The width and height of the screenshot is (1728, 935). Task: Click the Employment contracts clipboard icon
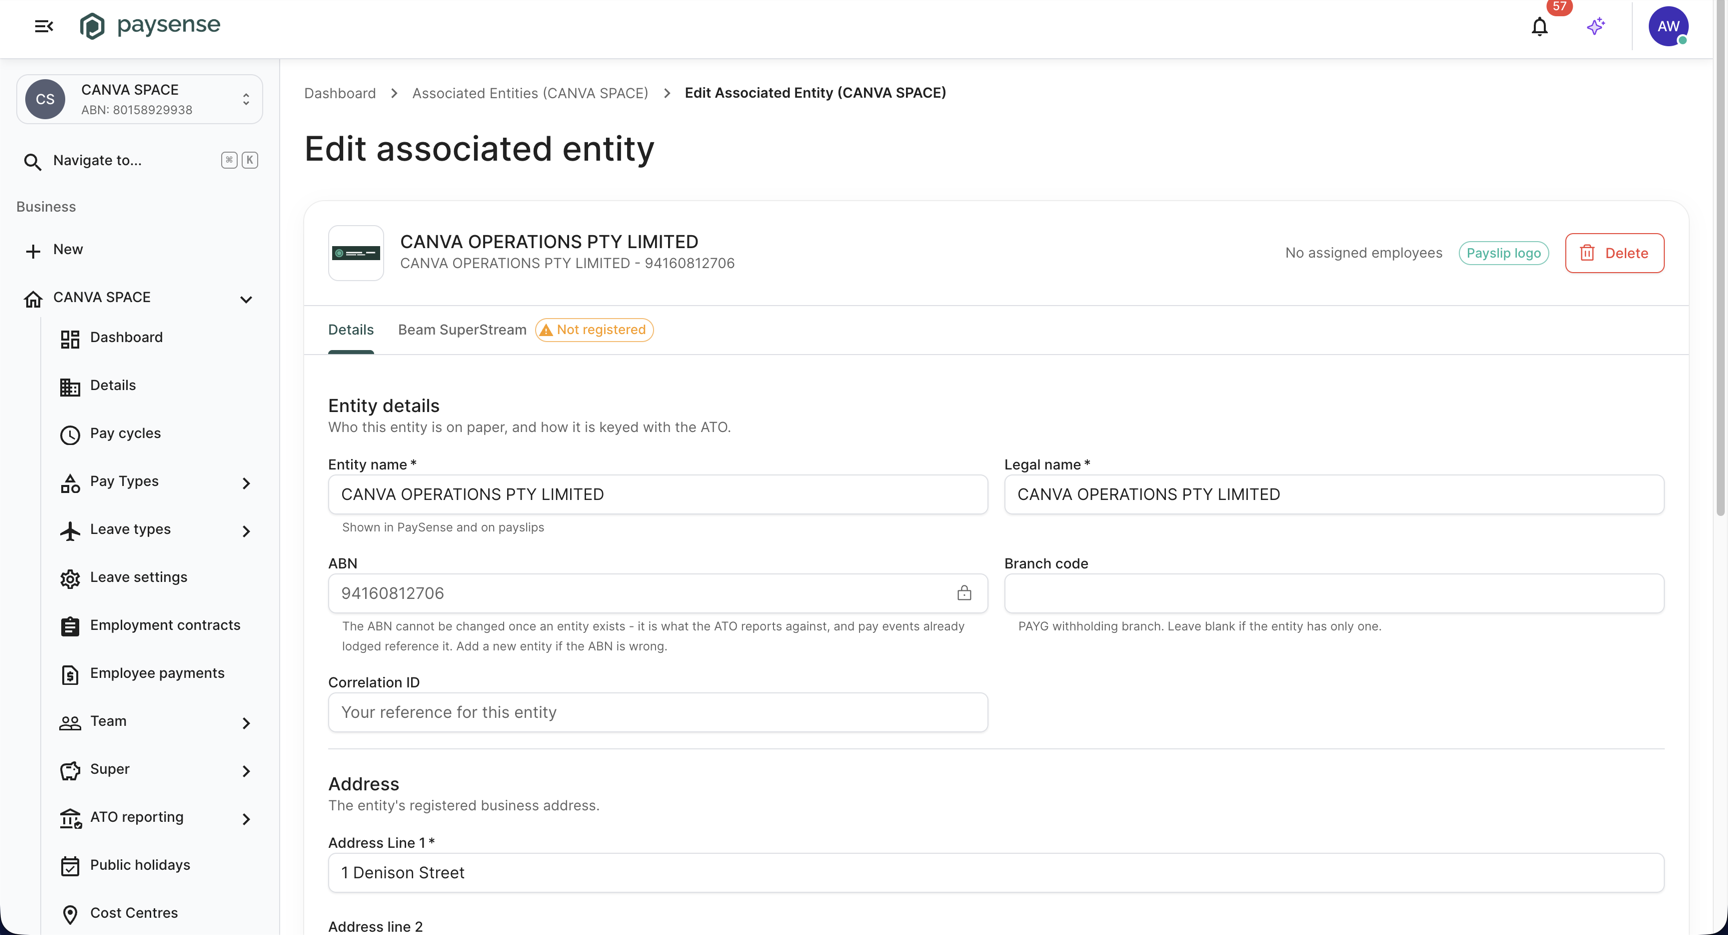pos(70,627)
